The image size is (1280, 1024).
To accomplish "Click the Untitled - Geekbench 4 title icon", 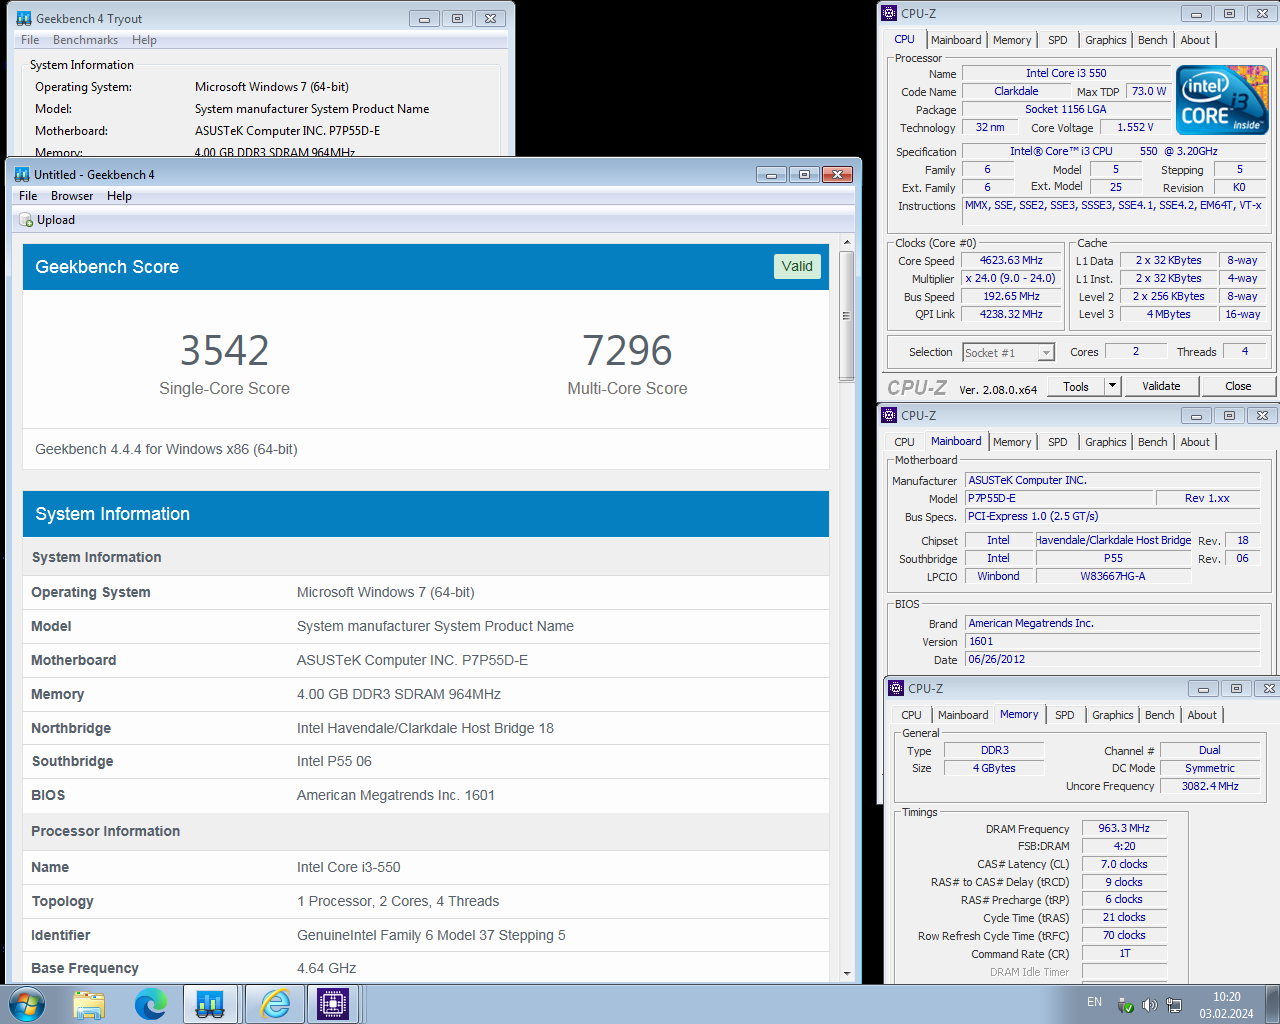I will 22,174.
